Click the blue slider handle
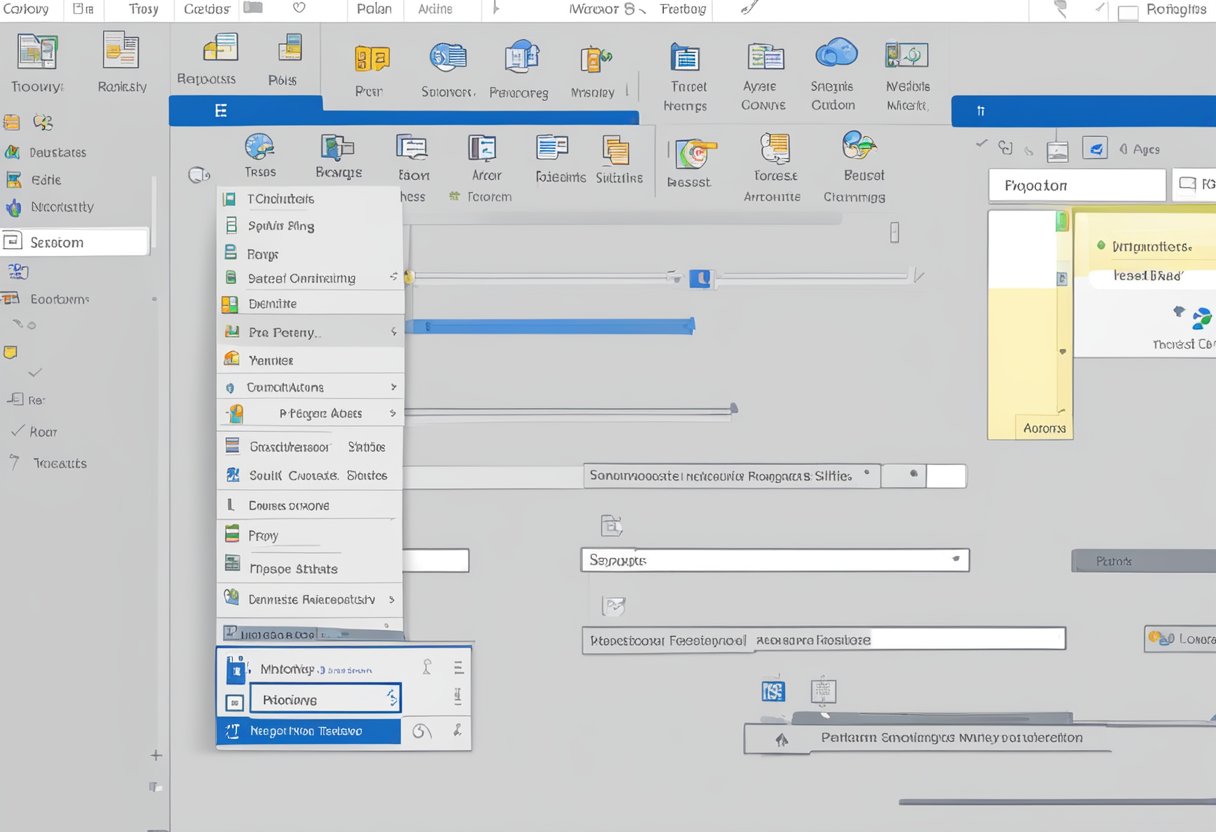Image resolution: width=1216 pixels, height=832 pixels. coord(700,278)
